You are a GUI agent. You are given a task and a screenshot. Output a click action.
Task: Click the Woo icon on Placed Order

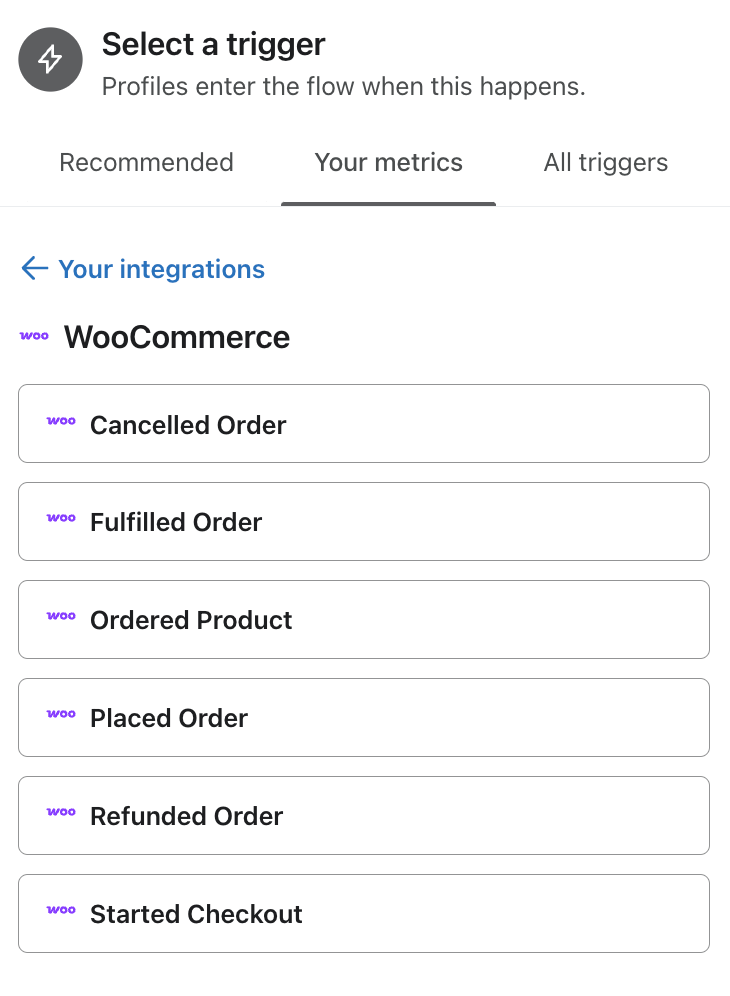pos(61,715)
